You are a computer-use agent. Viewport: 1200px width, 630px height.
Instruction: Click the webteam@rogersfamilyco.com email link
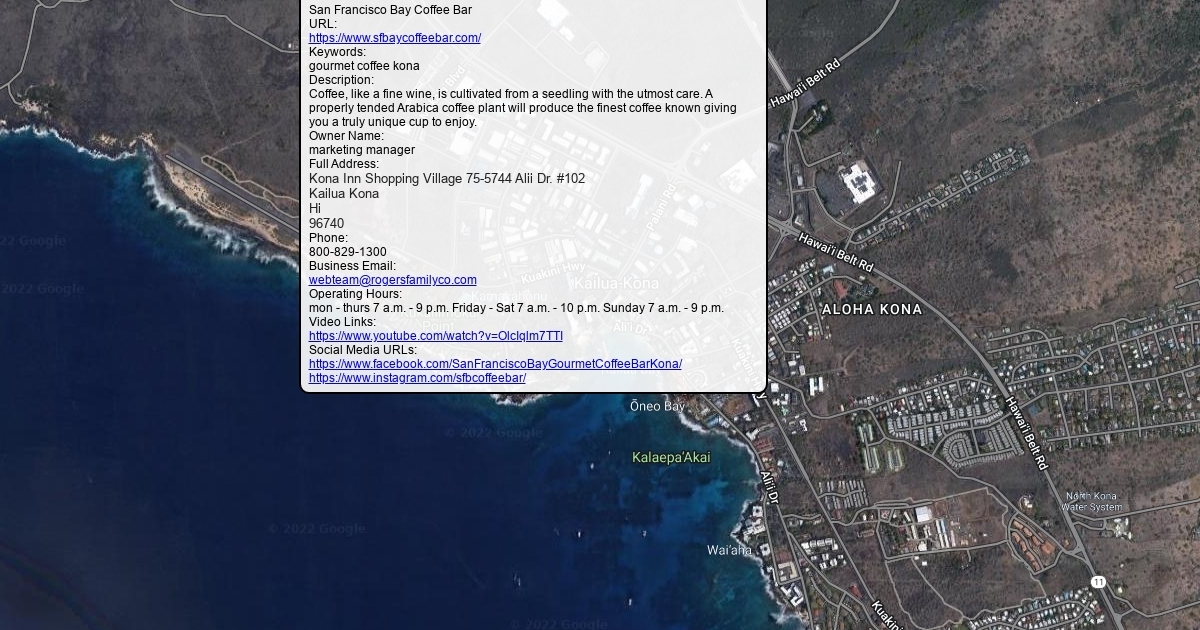tap(392, 280)
